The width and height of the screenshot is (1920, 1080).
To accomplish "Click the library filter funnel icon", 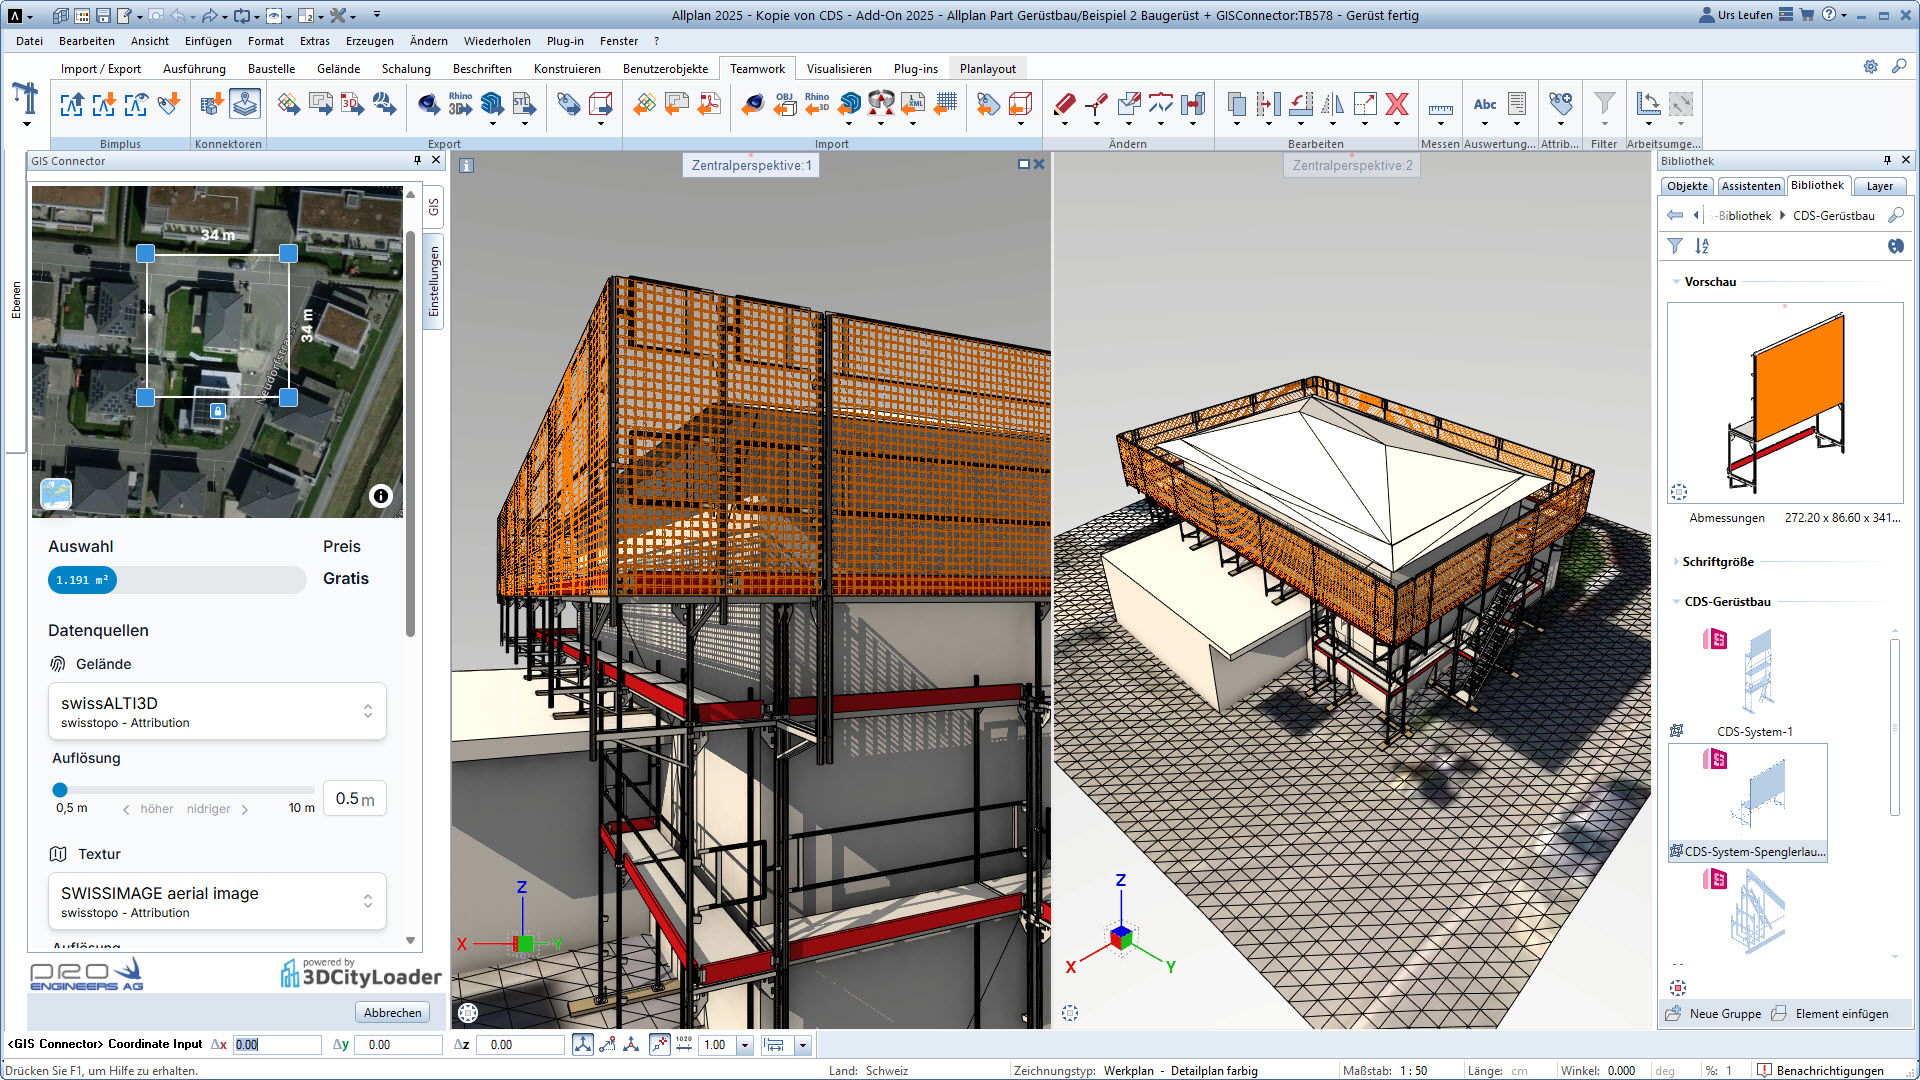I will click(1675, 246).
